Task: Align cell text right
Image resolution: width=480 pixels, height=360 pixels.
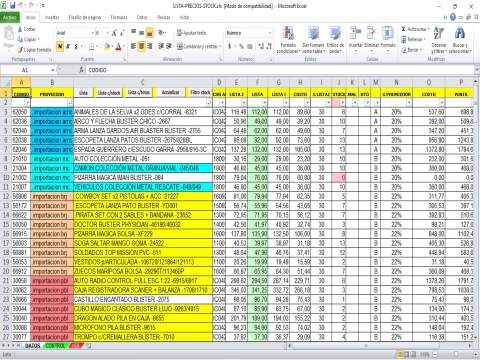Action: point(149,46)
